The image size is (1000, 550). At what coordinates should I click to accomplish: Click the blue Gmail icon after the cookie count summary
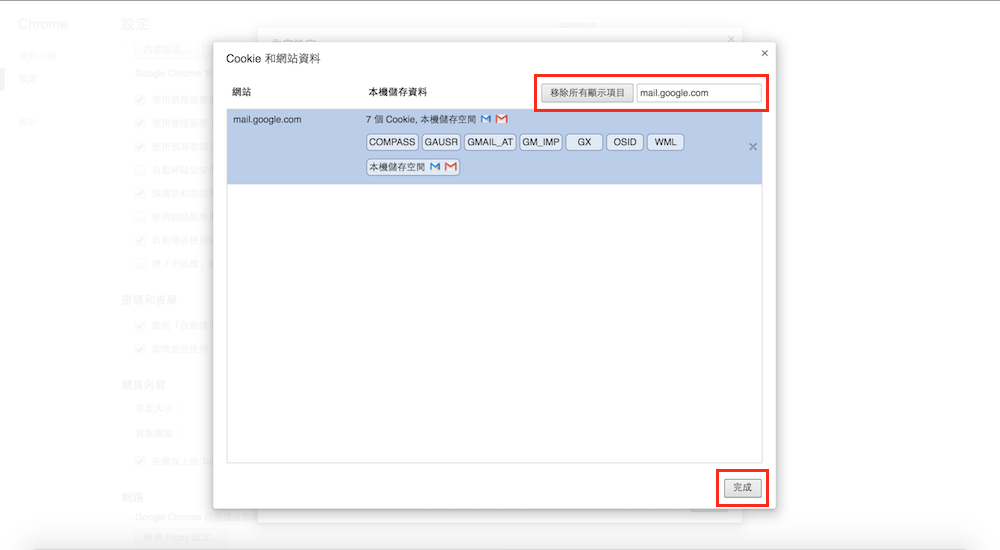[486, 119]
